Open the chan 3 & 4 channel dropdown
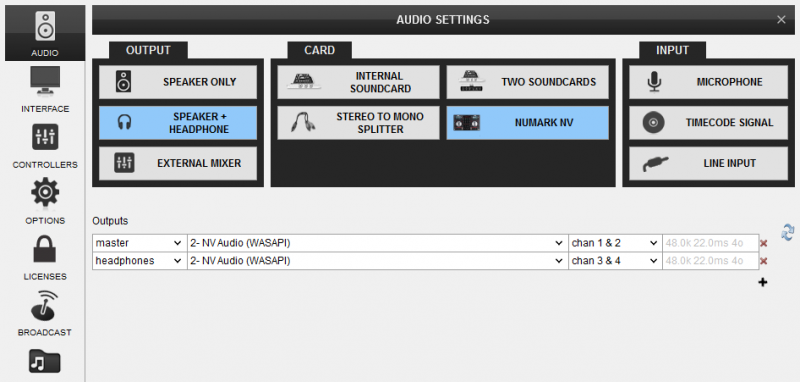This screenshot has width=800, height=382. pyautogui.click(x=615, y=261)
